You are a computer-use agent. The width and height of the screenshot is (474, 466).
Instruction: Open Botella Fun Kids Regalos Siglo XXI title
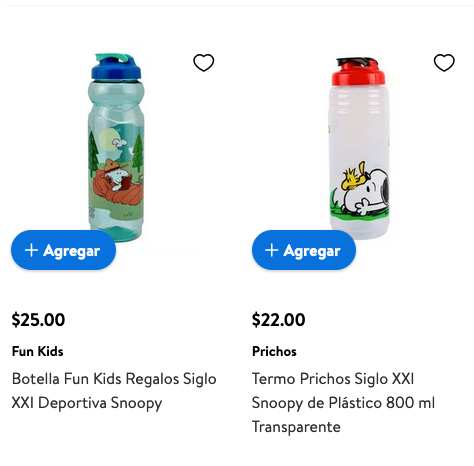tap(114, 391)
